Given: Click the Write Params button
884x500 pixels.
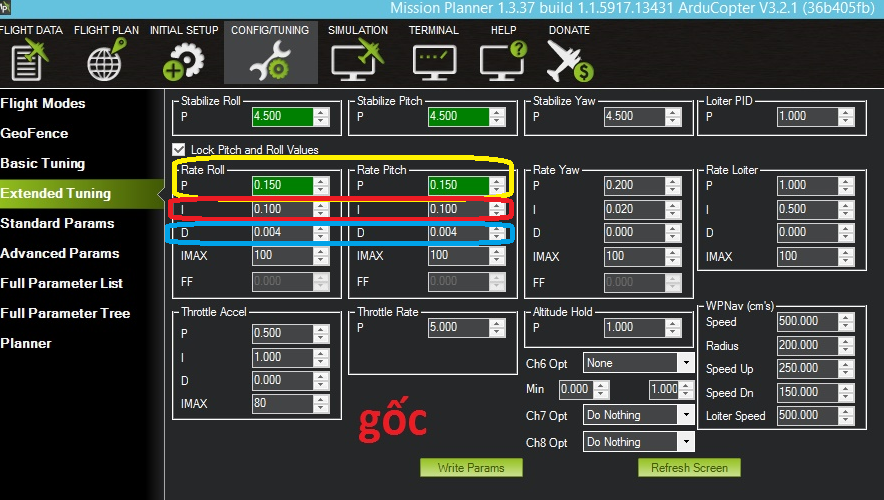Looking at the screenshot, I should click(471, 468).
